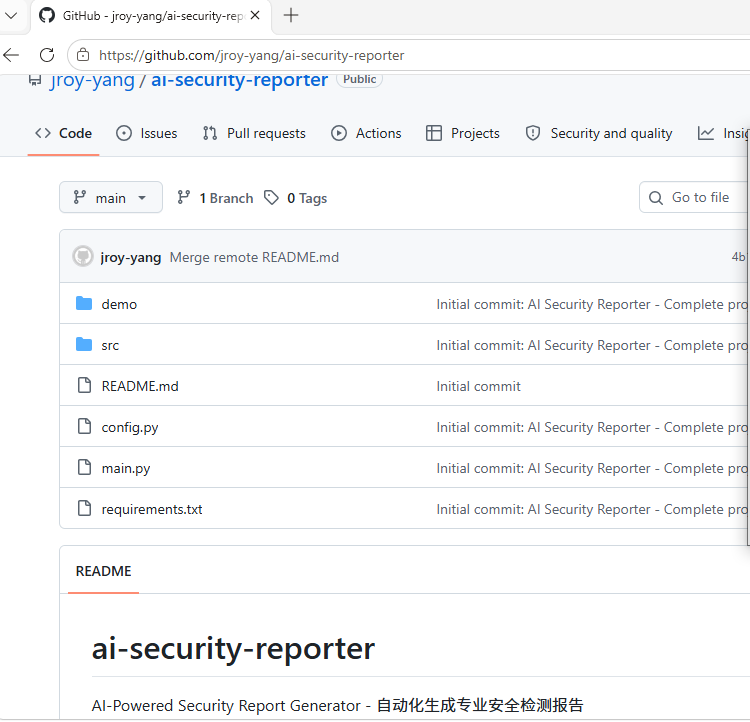750x722 pixels.
Task: Click the AI-Powered Security Report Generator description
Action: point(338,705)
